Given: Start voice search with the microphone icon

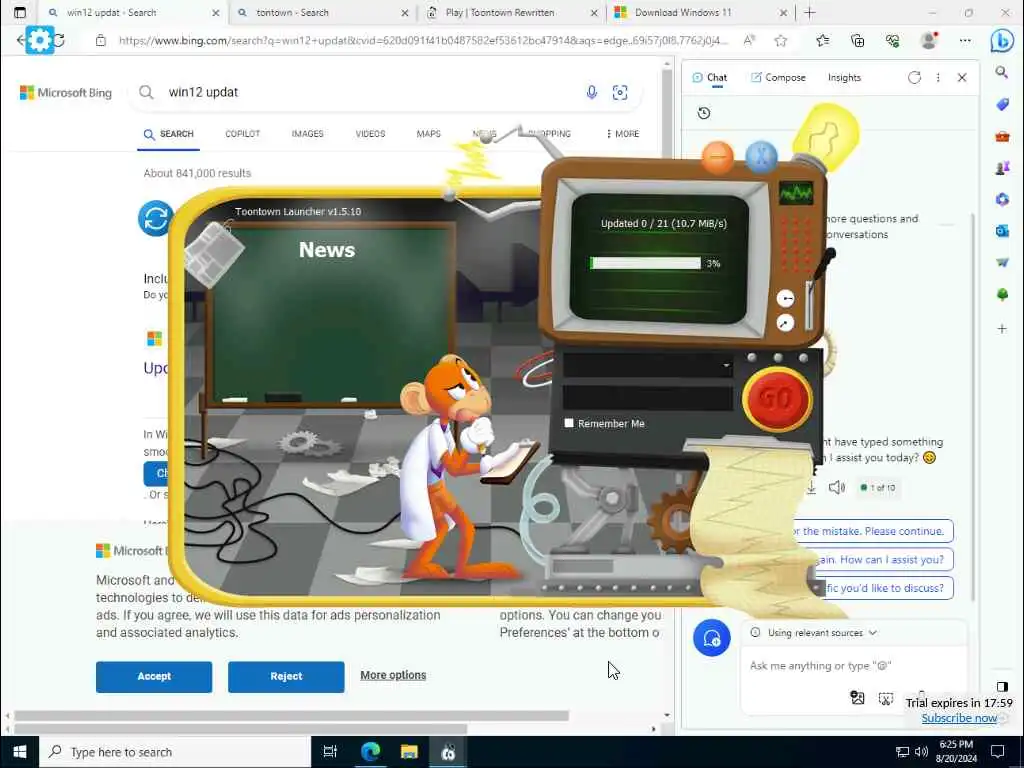Looking at the screenshot, I should point(591,92).
